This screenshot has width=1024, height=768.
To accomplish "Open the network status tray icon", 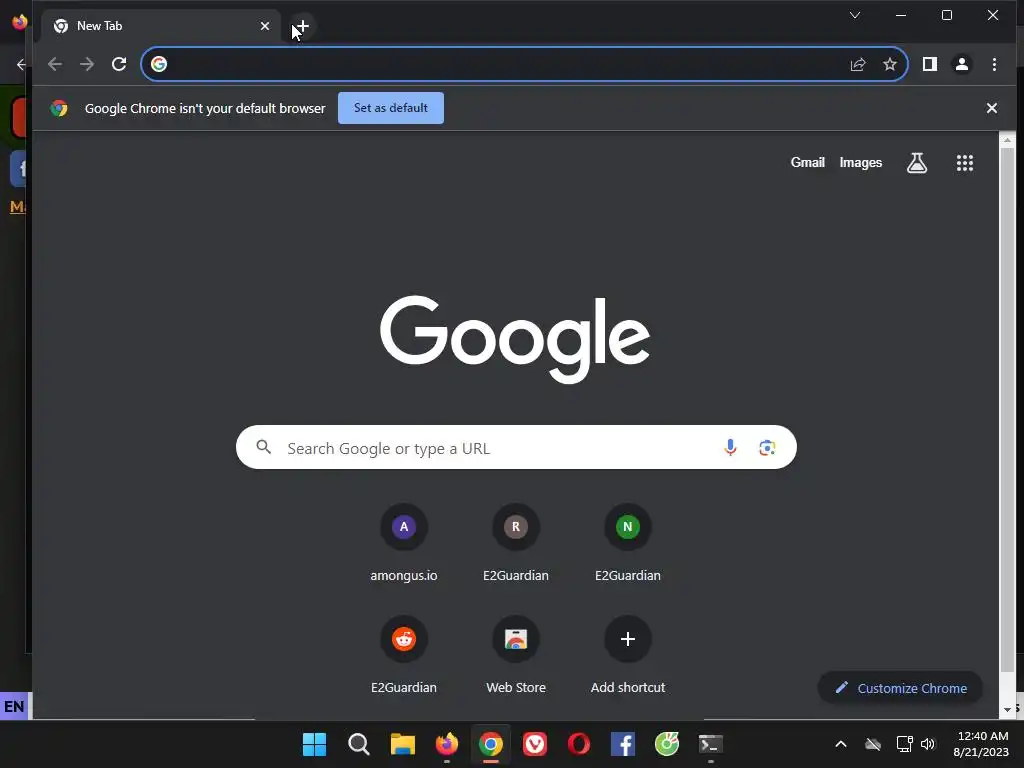I will coord(904,744).
